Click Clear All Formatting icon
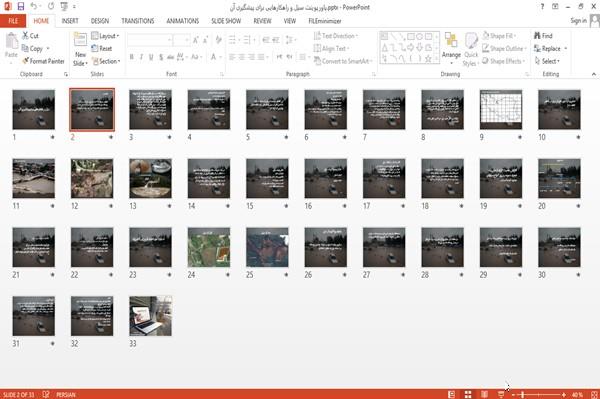 (218, 40)
